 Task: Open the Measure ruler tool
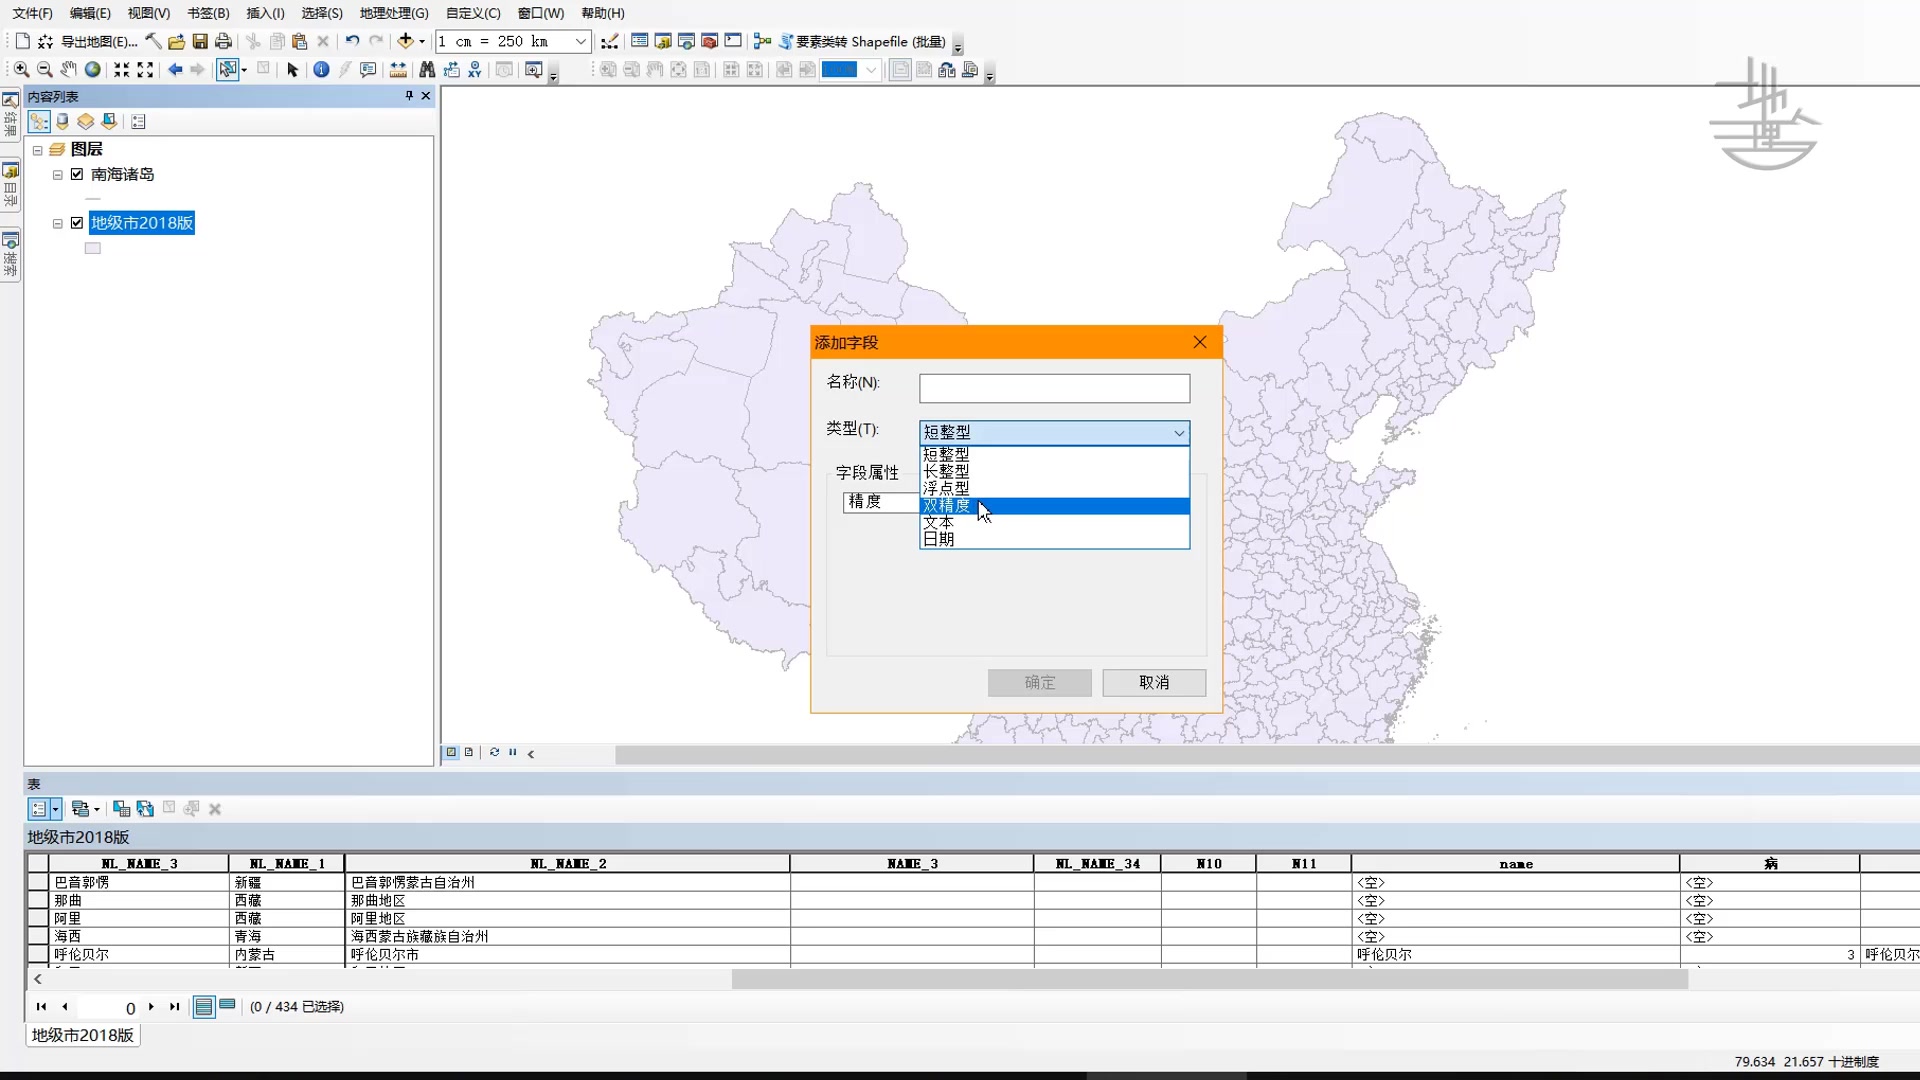398,70
